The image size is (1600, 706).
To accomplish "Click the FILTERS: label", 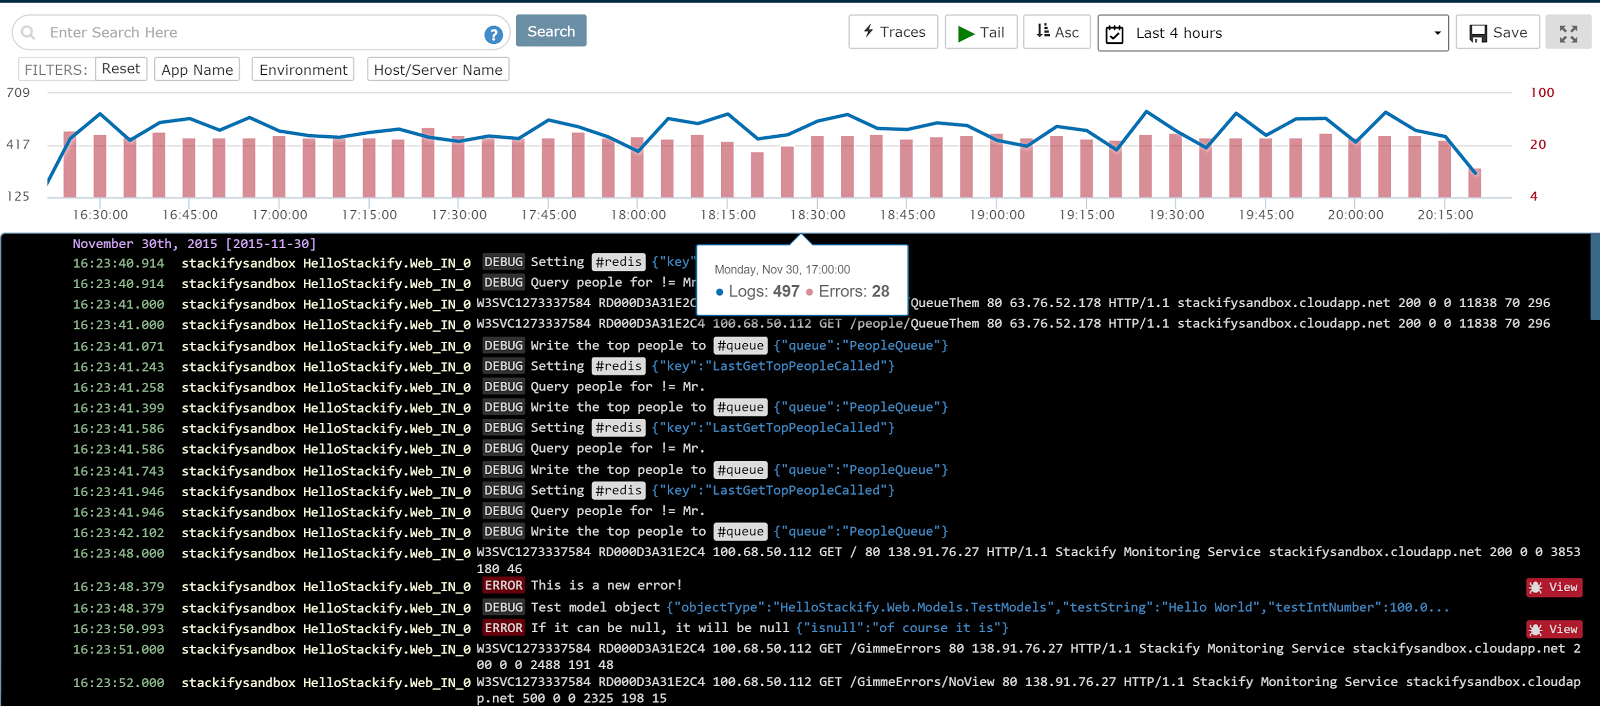I will pyautogui.click(x=56, y=70).
